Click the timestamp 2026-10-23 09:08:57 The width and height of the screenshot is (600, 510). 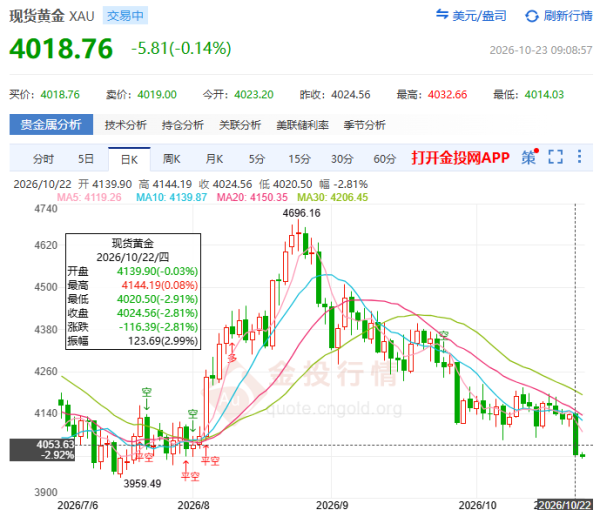pyautogui.click(x=541, y=50)
